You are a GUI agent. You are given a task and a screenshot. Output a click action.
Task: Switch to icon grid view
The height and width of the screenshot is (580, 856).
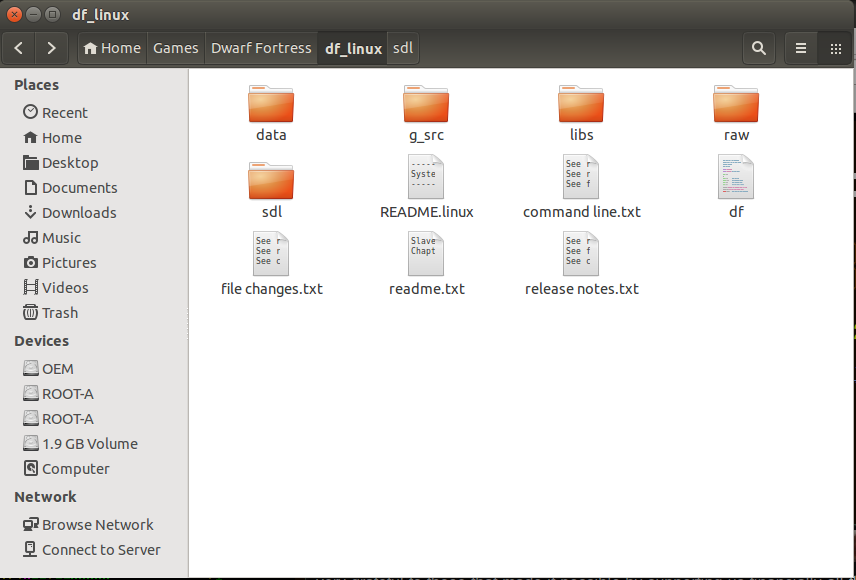click(x=835, y=48)
